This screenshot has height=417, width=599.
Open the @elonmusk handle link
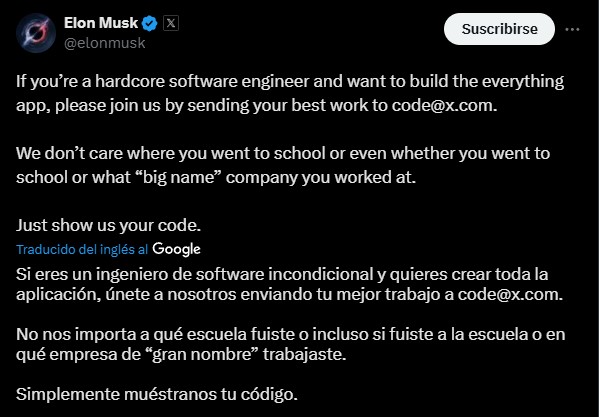(x=105, y=43)
